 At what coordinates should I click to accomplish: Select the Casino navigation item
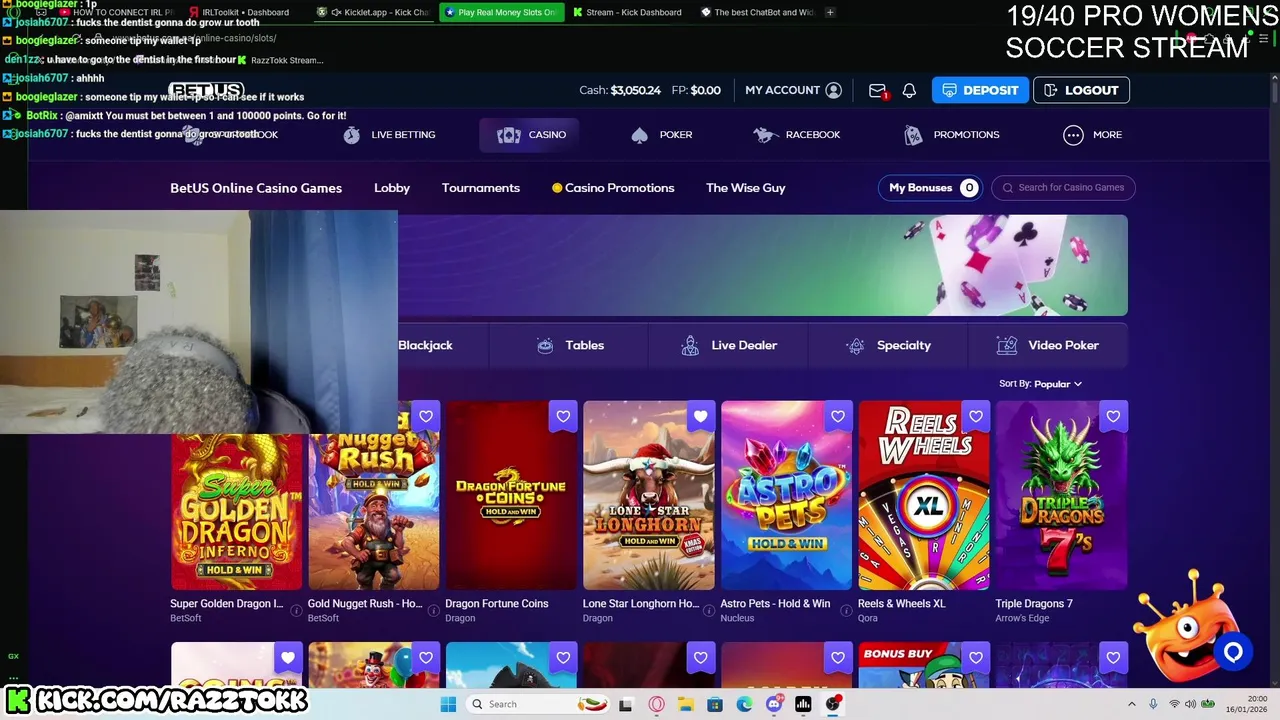tap(529, 135)
